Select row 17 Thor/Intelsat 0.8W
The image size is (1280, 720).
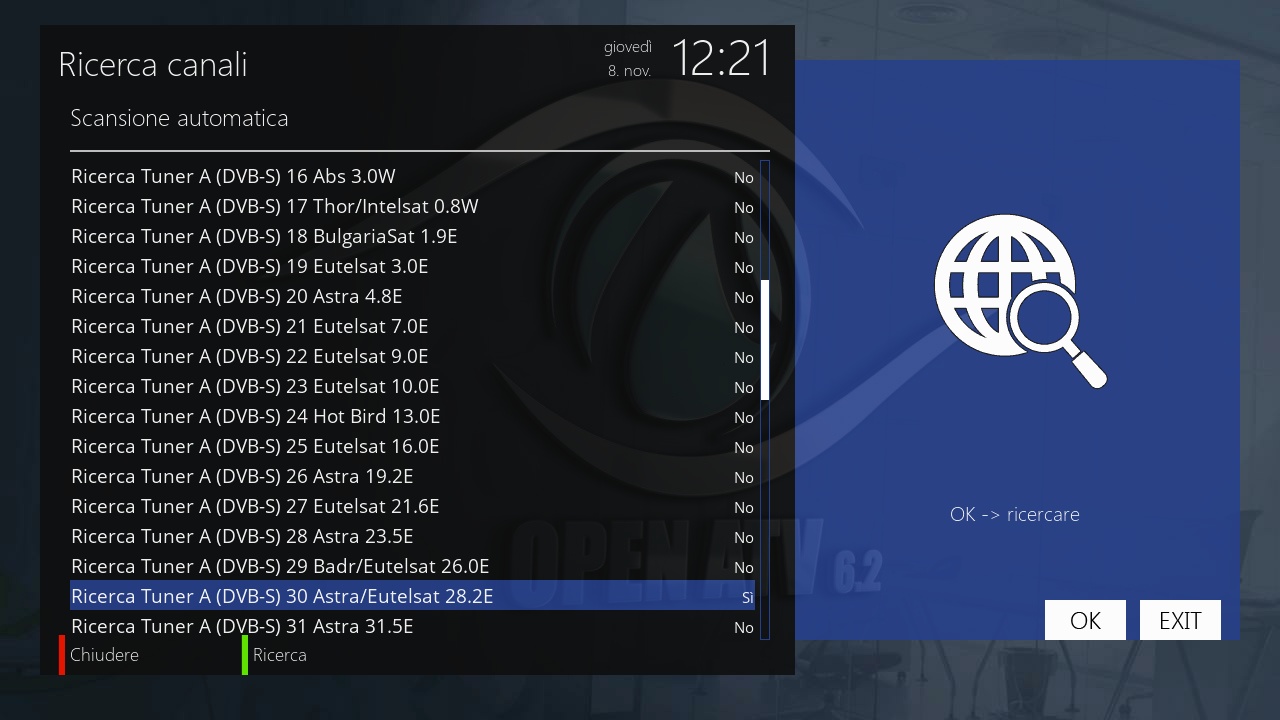(412, 206)
